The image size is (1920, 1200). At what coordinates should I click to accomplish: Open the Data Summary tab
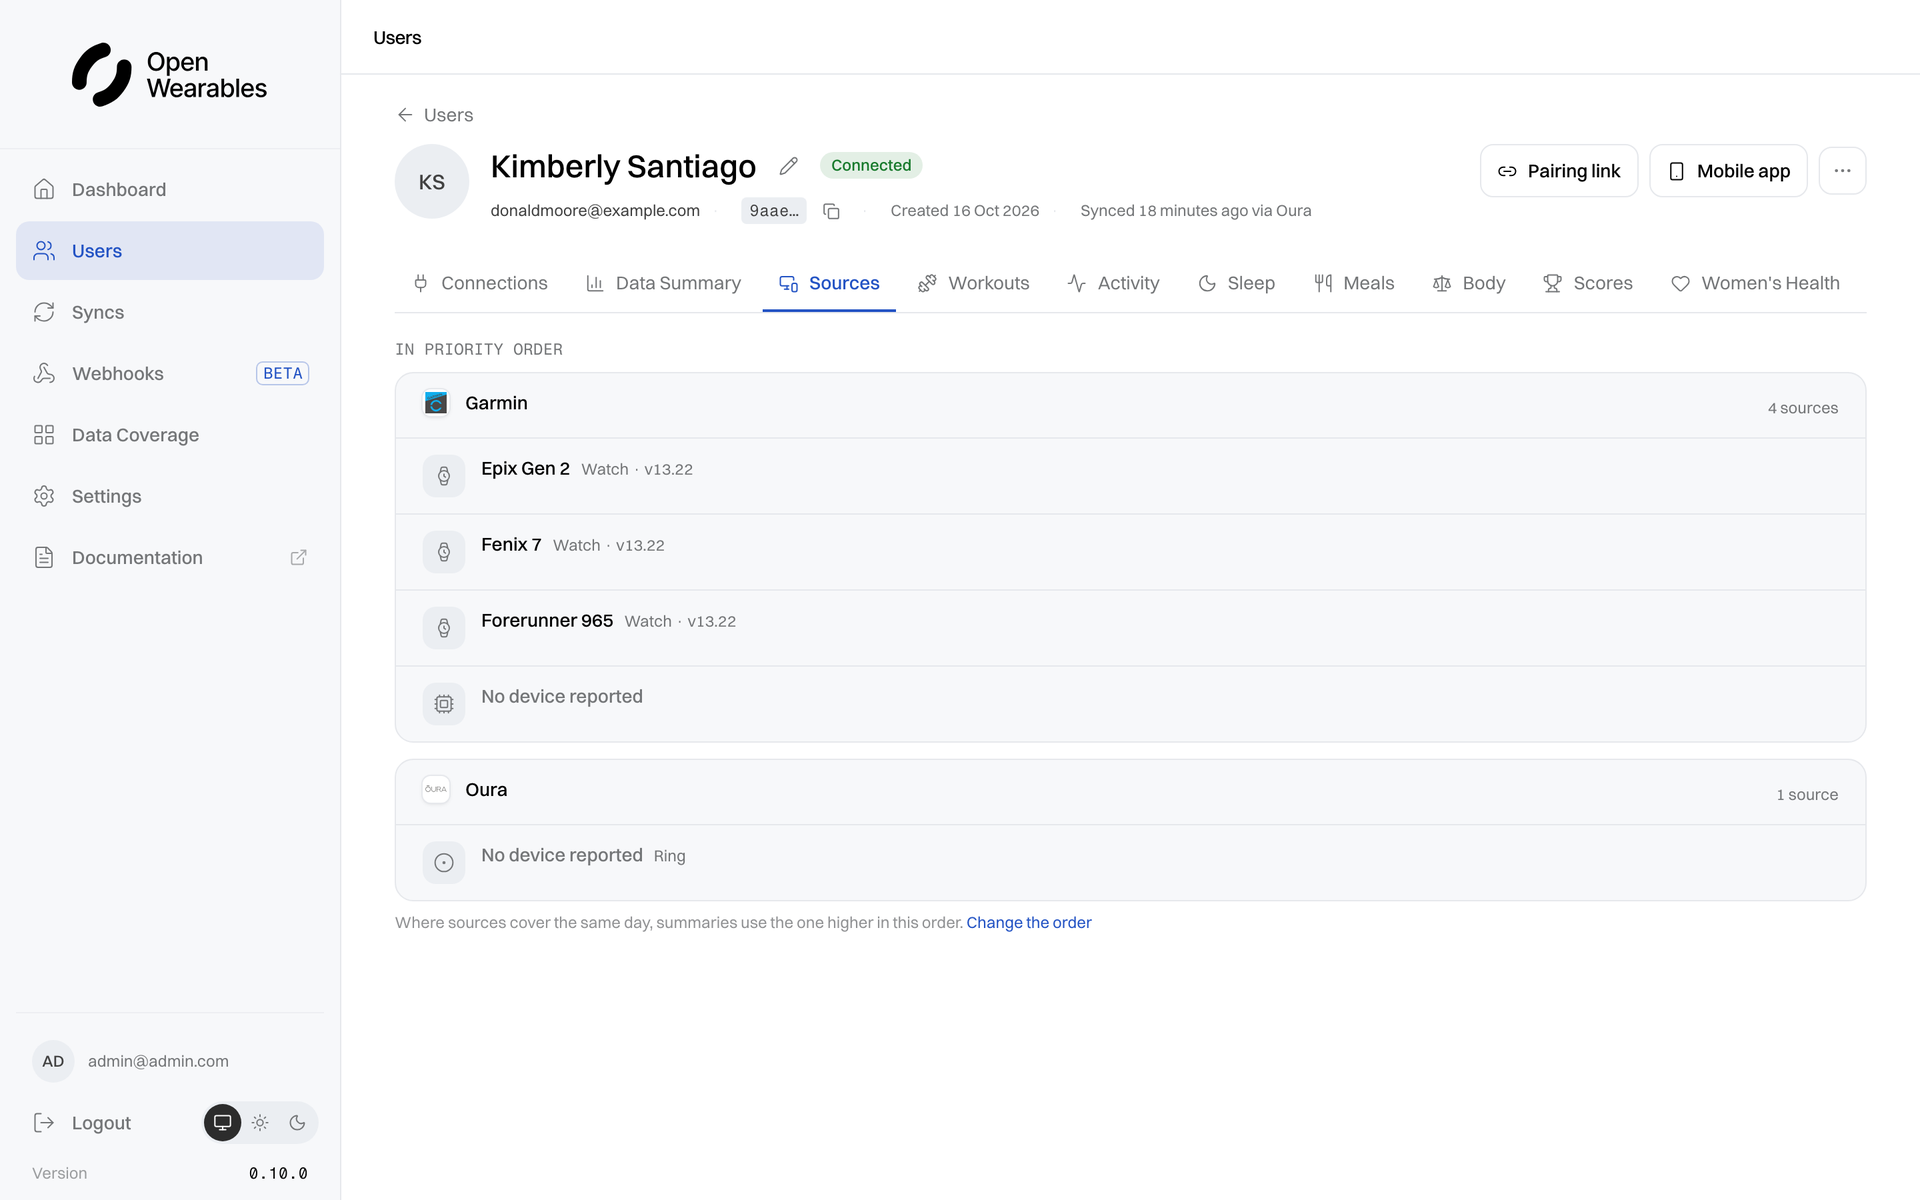663,283
